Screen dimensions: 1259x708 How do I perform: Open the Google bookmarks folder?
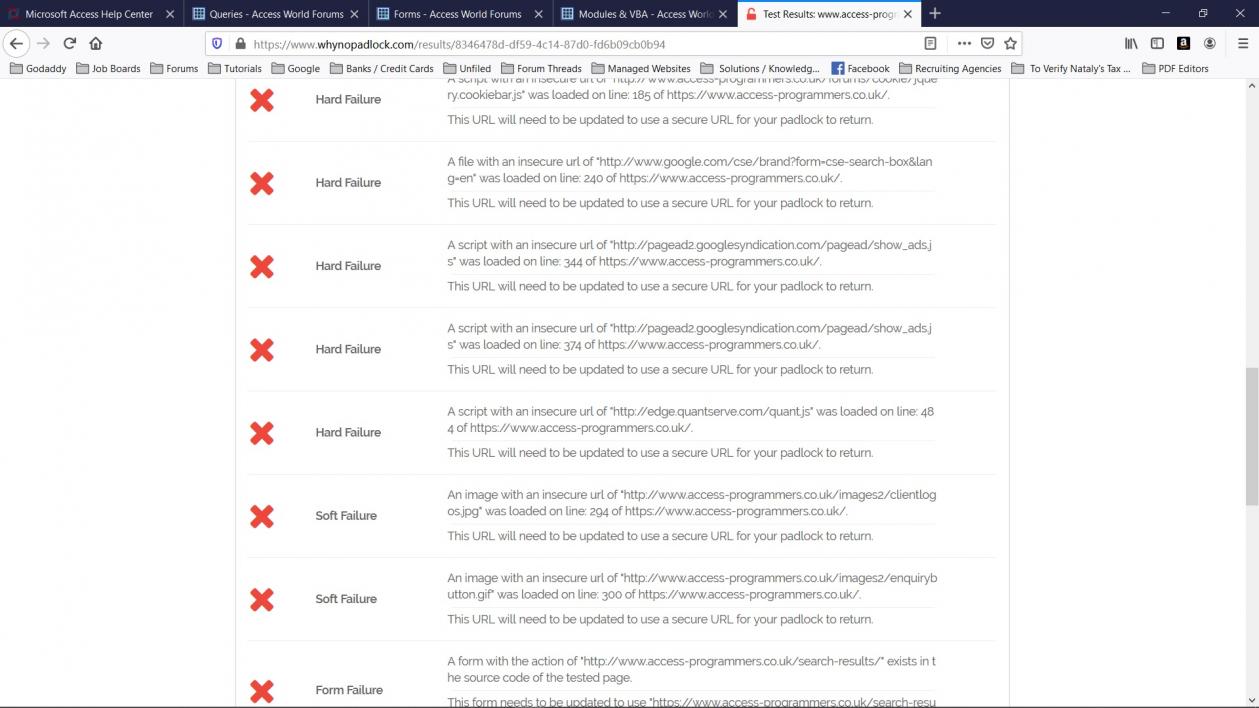[x=295, y=69]
